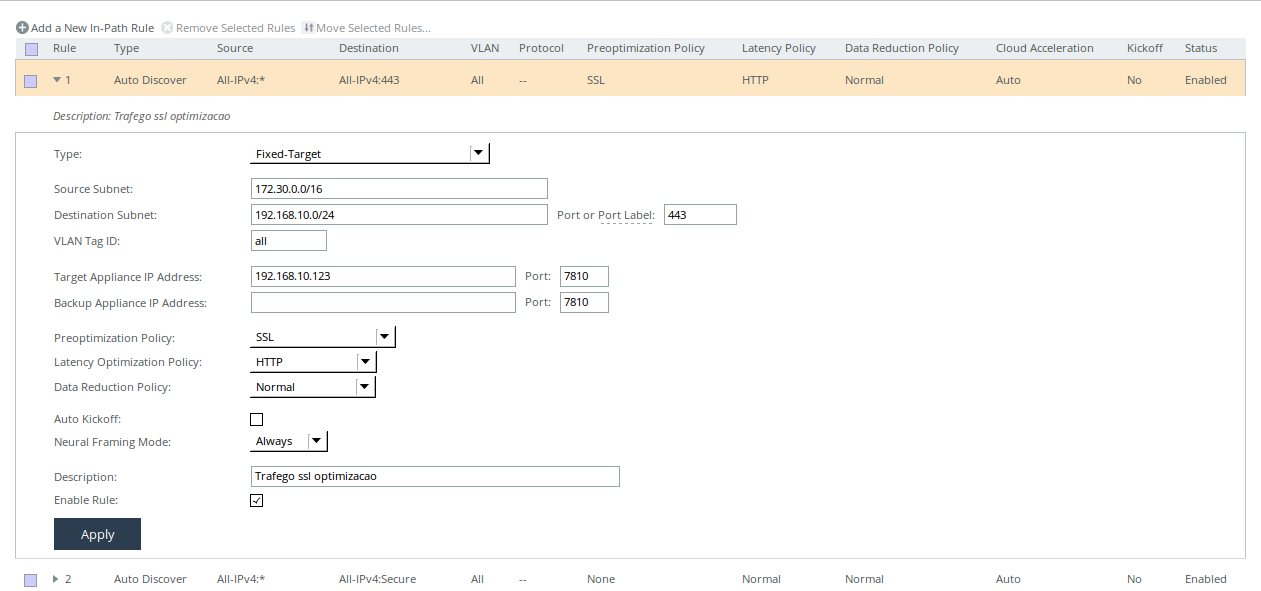The height and width of the screenshot is (591, 1261).
Task: Select the rule 2 row checkbox
Action: pyautogui.click(x=31, y=579)
